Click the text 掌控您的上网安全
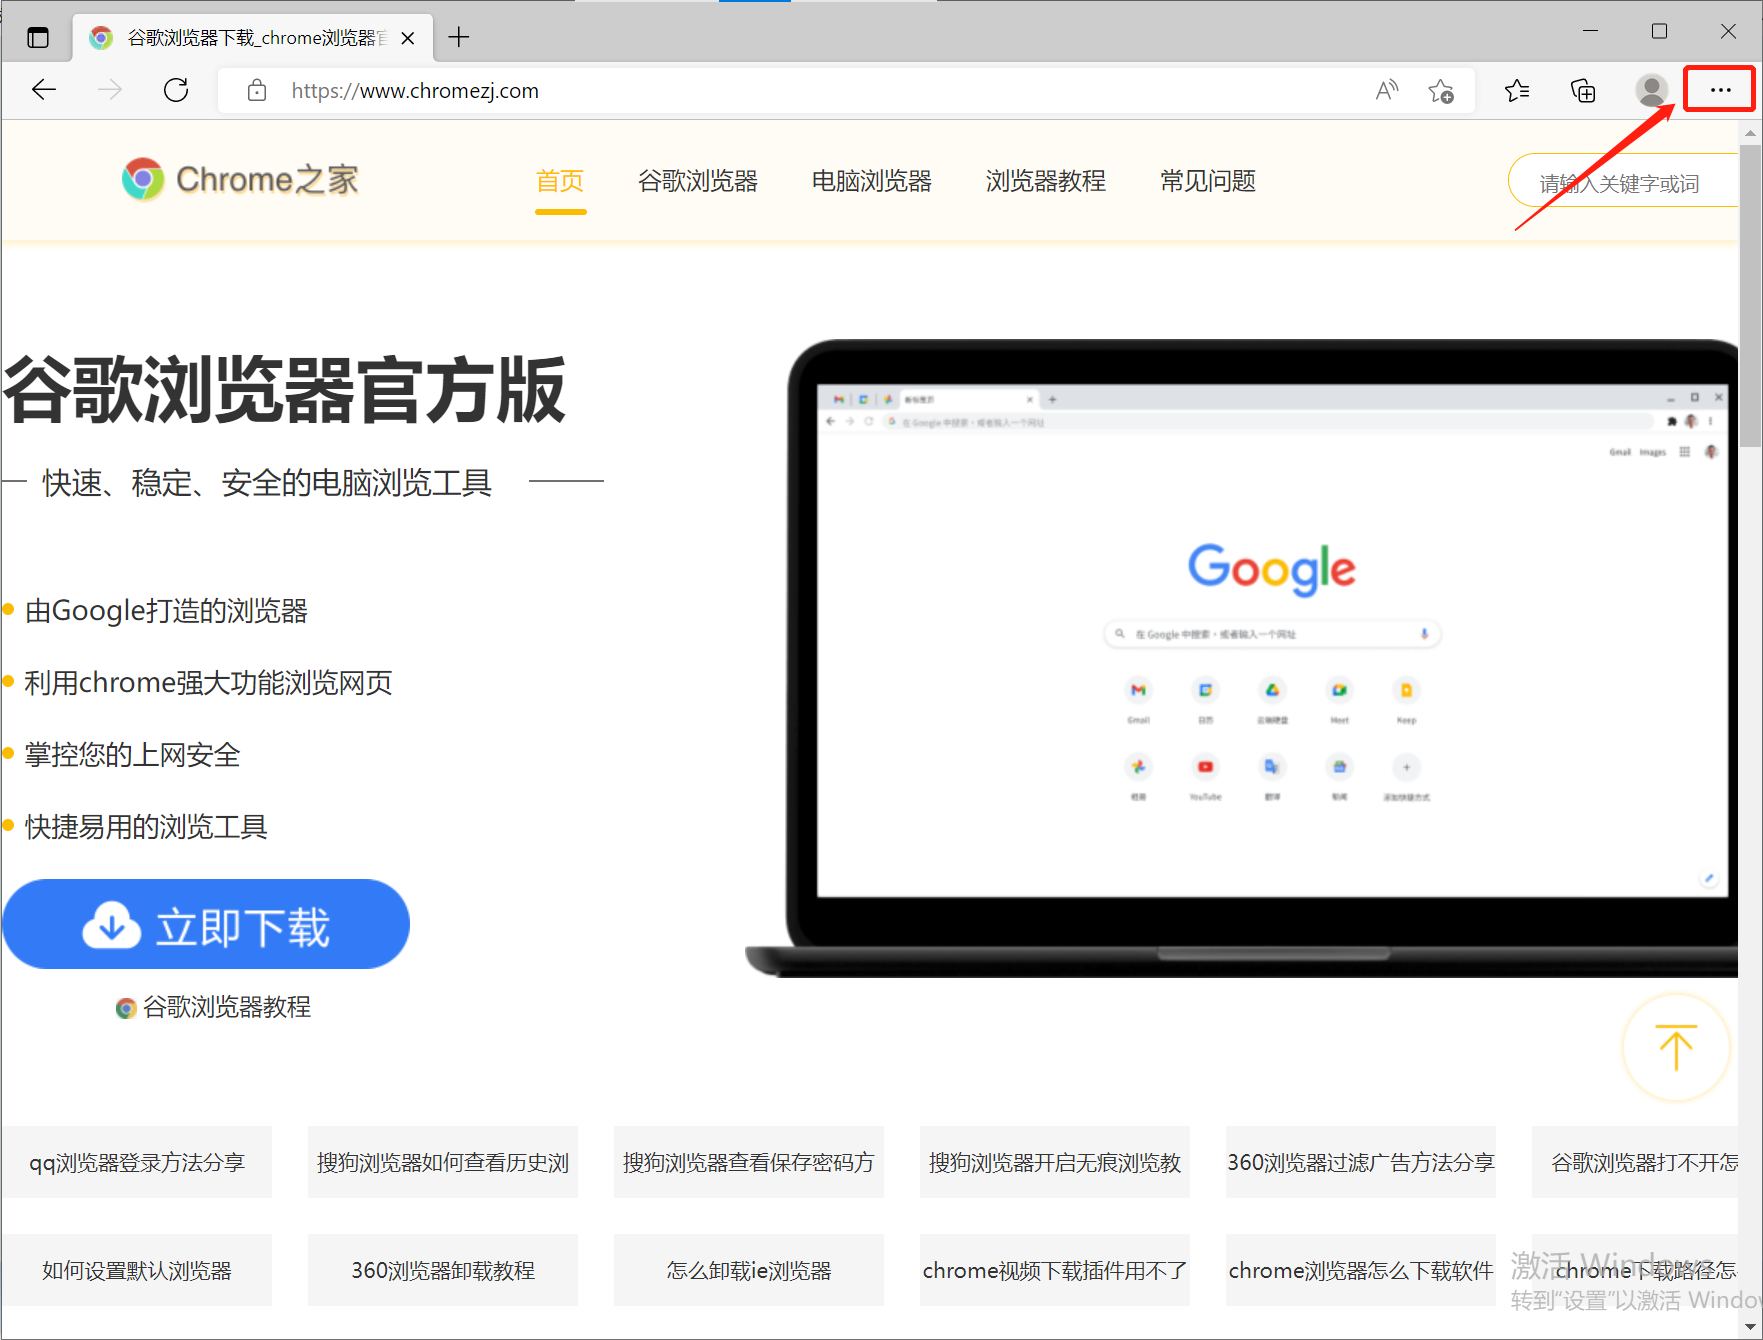The width and height of the screenshot is (1763, 1340). pos(132,754)
